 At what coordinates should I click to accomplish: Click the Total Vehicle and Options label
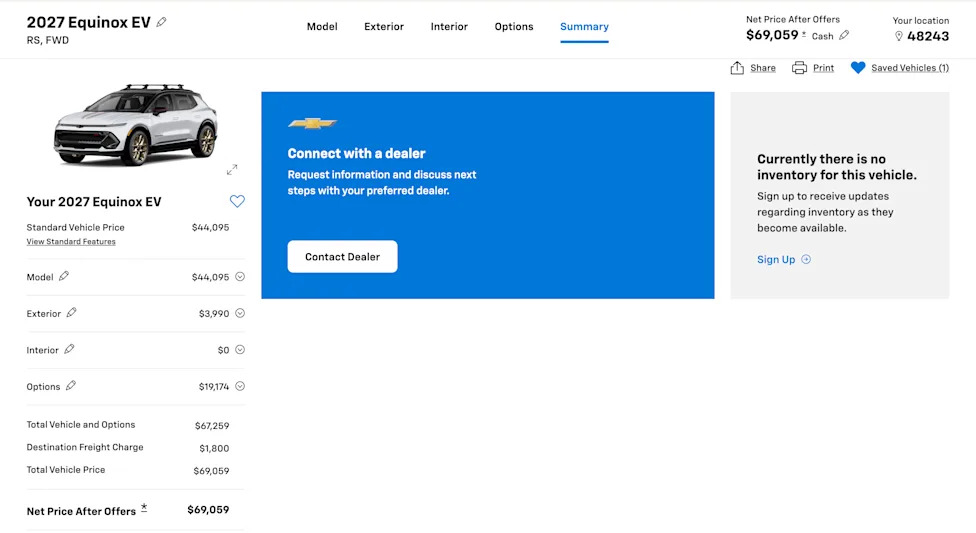coord(81,425)
